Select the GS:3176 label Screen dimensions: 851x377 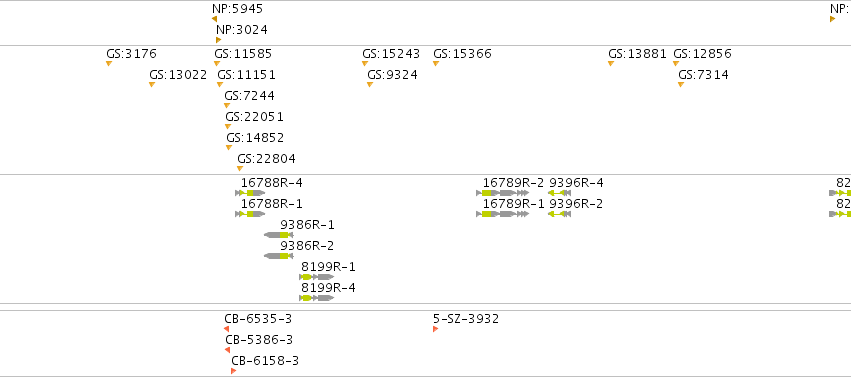tap(131, 54)
